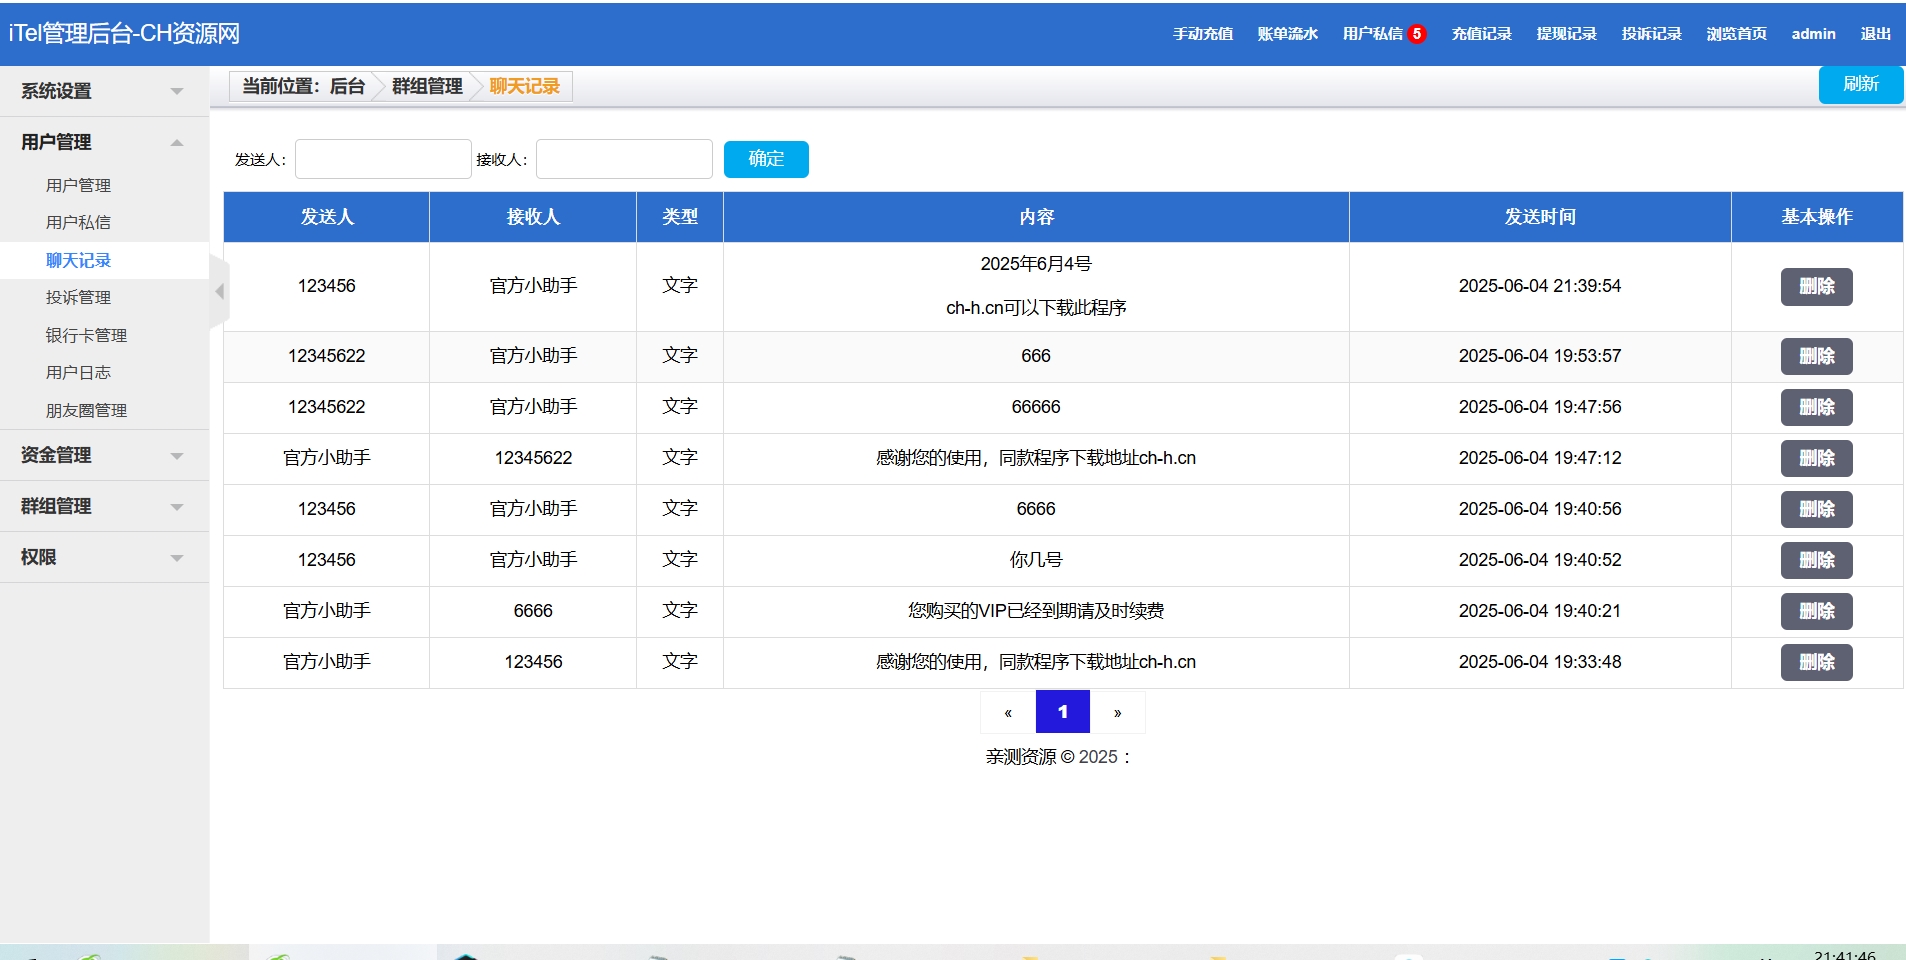Open the 用户私信 notification badge 5
1906x960 pixels.
[1416, 34]
